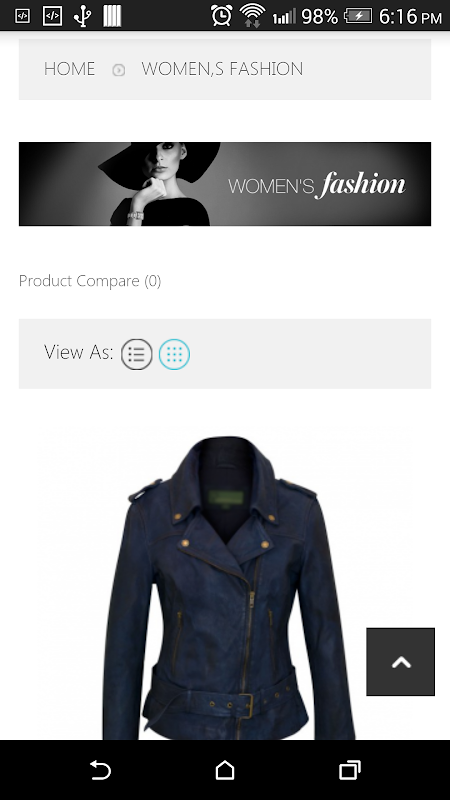Tap Android home navigation button
Image resolution: width=450 pixels, height=800 pixels.
click(225, 770)
